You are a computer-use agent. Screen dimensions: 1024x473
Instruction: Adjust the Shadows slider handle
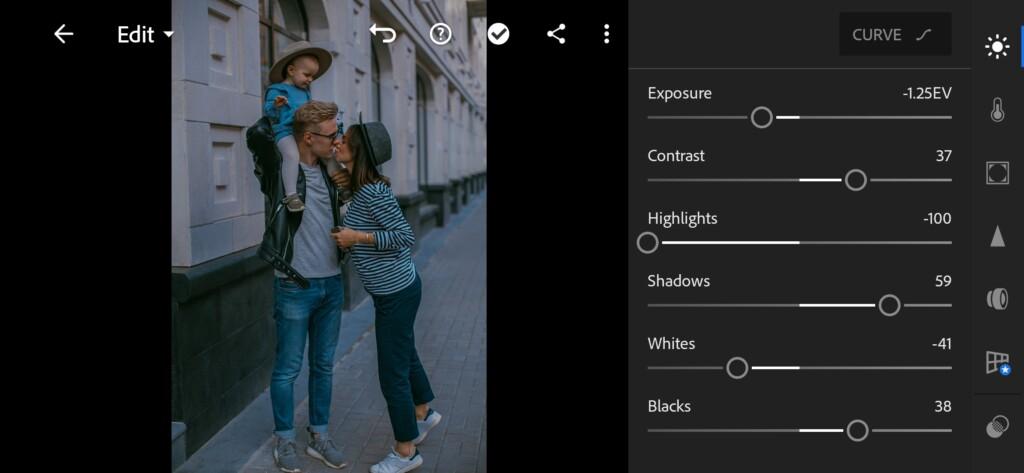coord(889,305)
